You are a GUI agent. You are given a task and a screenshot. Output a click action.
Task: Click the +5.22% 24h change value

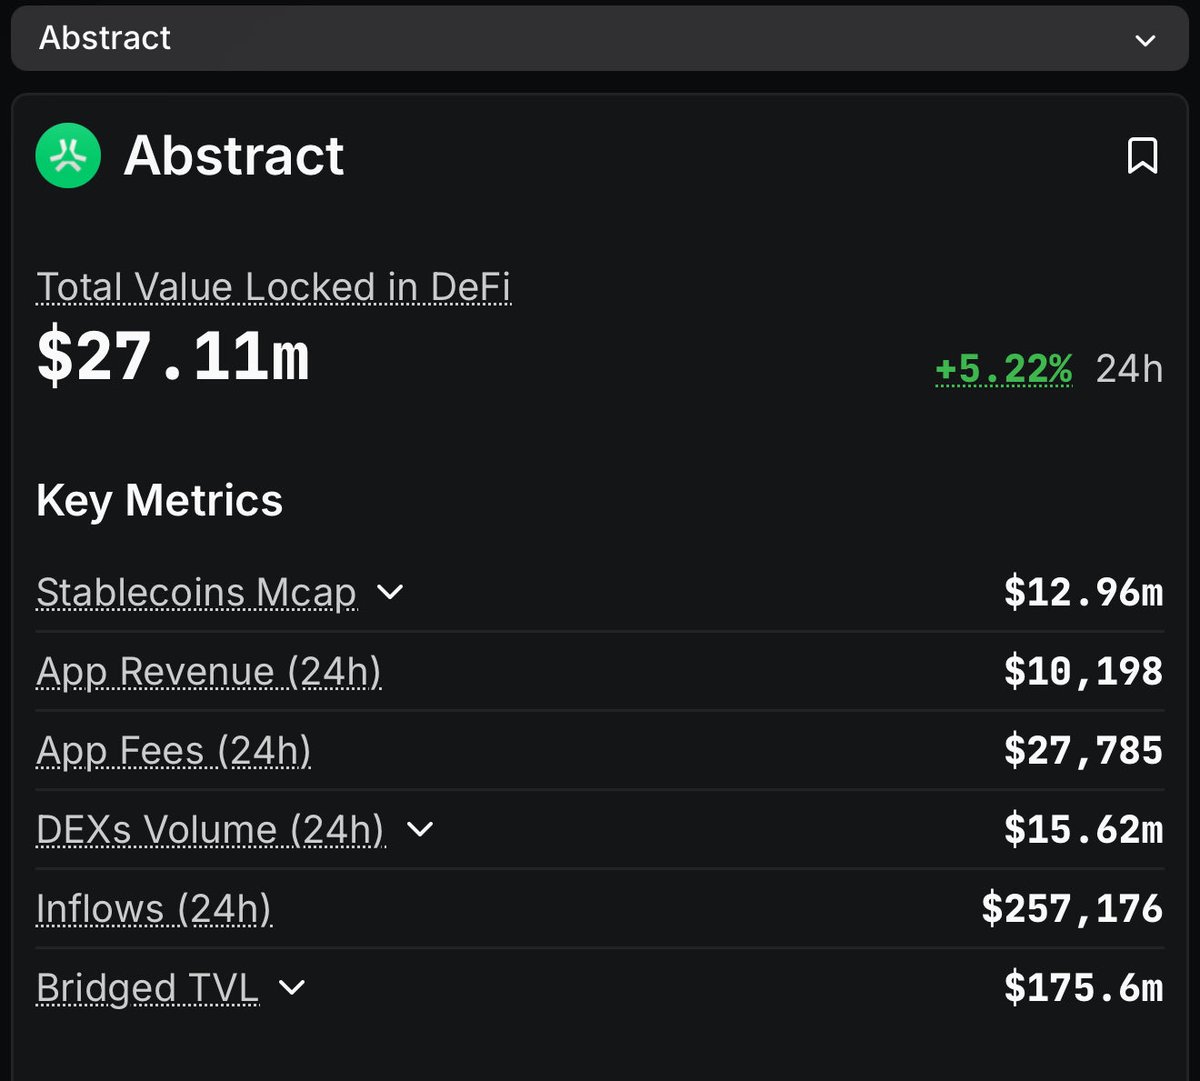click(1003, 369)
